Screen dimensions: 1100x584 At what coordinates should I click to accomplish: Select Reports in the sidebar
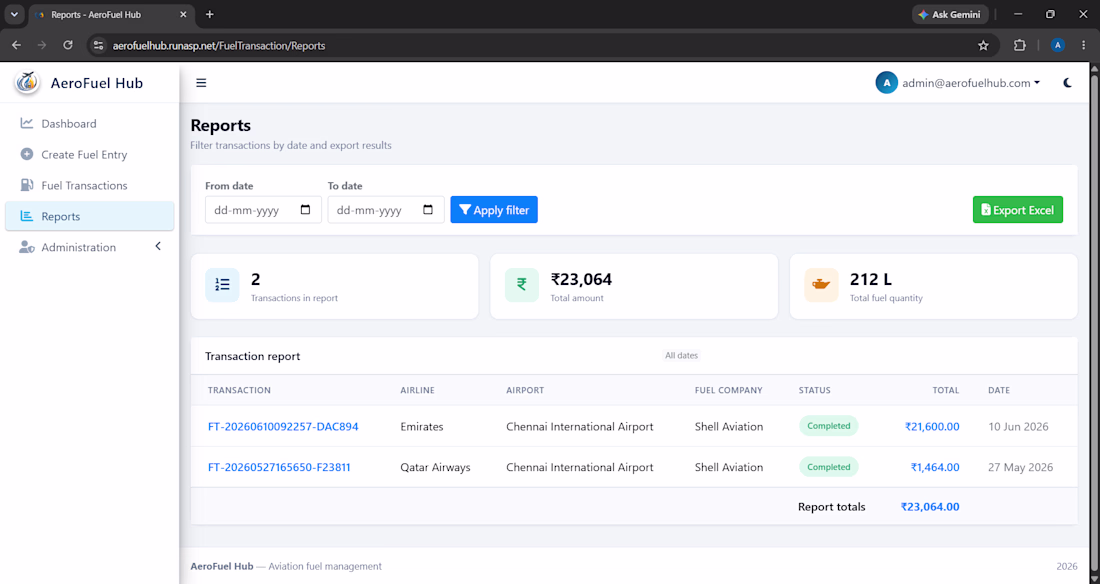(90, 216)
